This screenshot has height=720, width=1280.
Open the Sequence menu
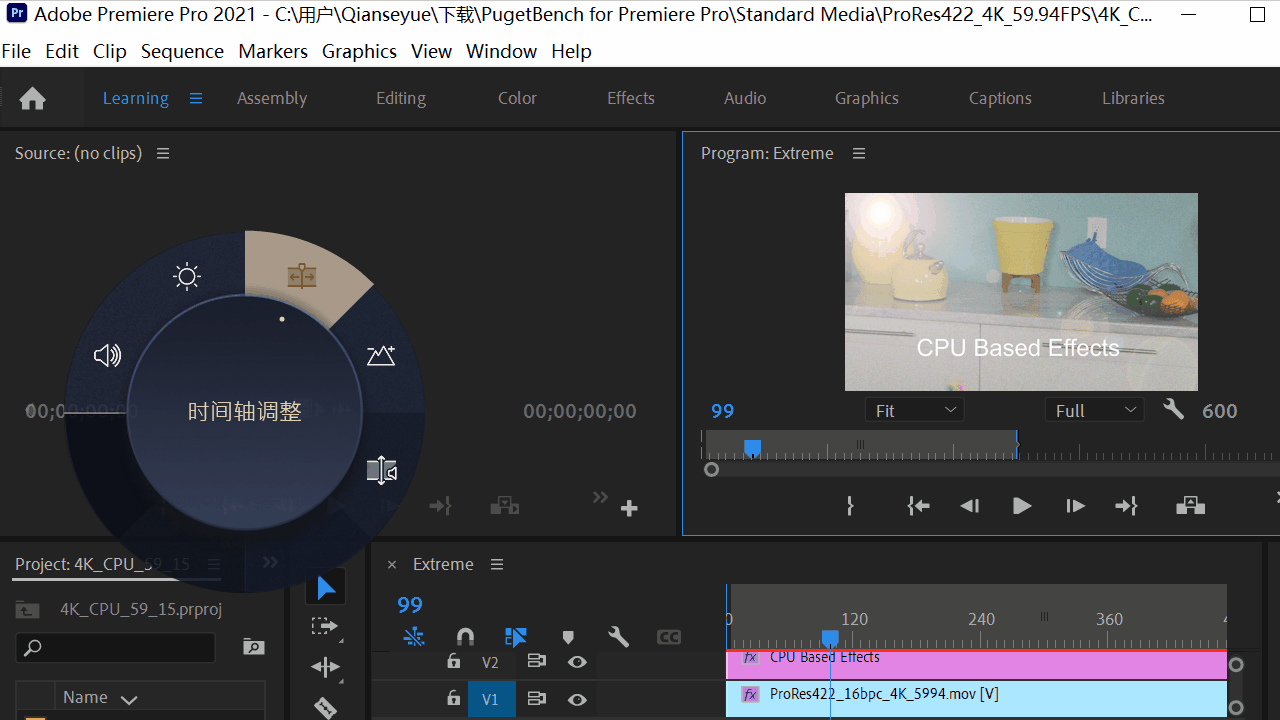click(182, 51)
